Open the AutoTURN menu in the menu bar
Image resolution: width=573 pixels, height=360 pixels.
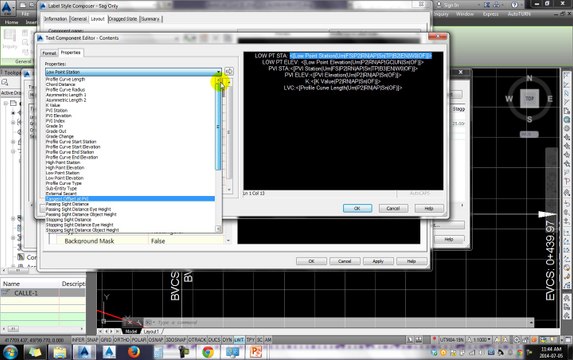(x=519, y=14)
